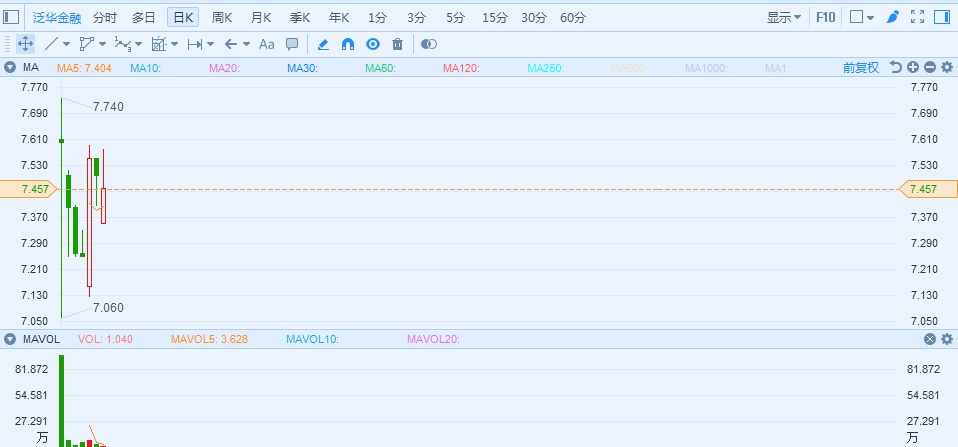Toggle the magnet snap mode
Image resolution: width=958 pixels, height=447 pixels.
[348, 44]
